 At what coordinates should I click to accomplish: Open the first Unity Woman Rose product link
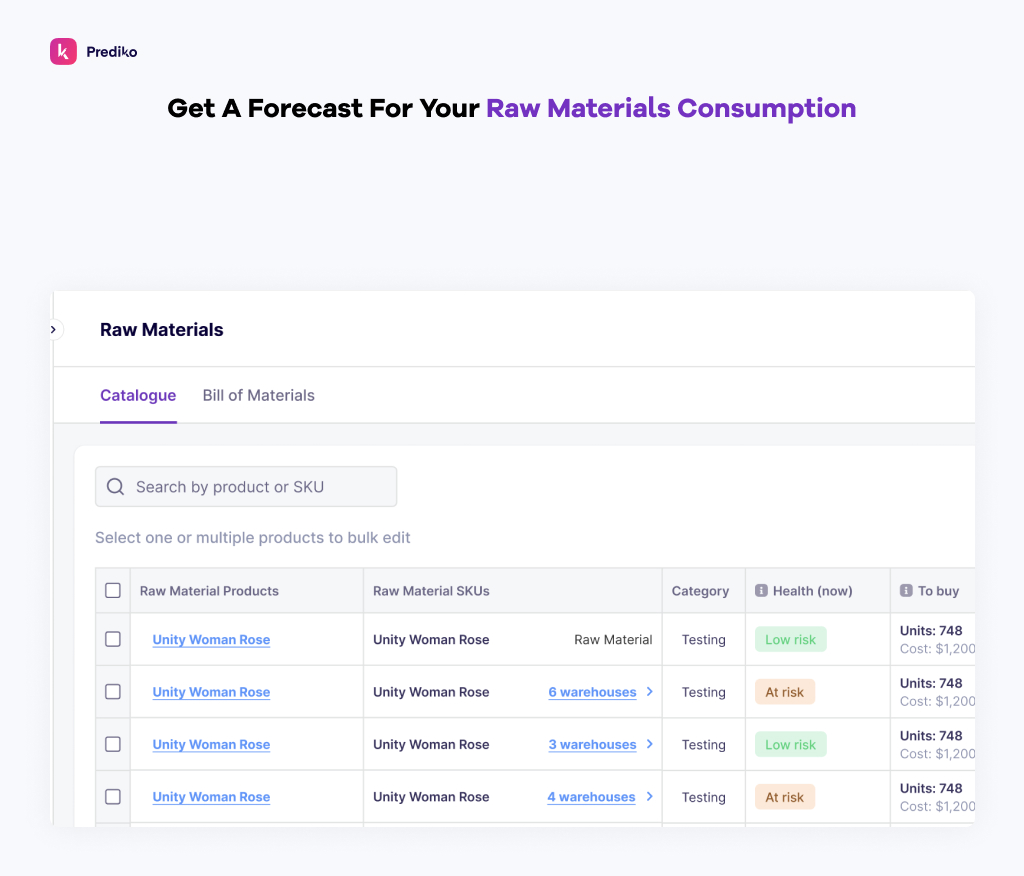211,640
